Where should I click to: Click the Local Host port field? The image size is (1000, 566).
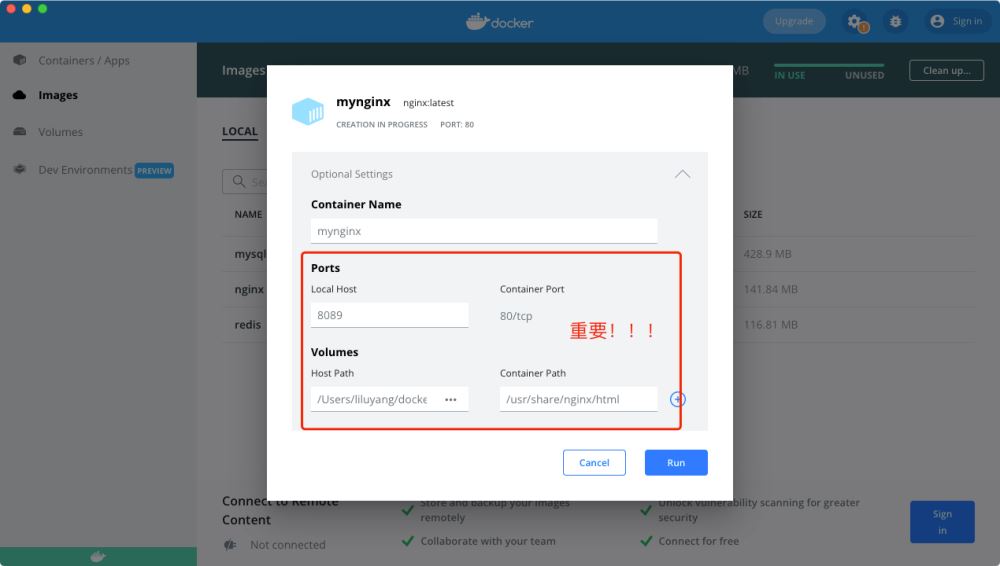(389, 315)
